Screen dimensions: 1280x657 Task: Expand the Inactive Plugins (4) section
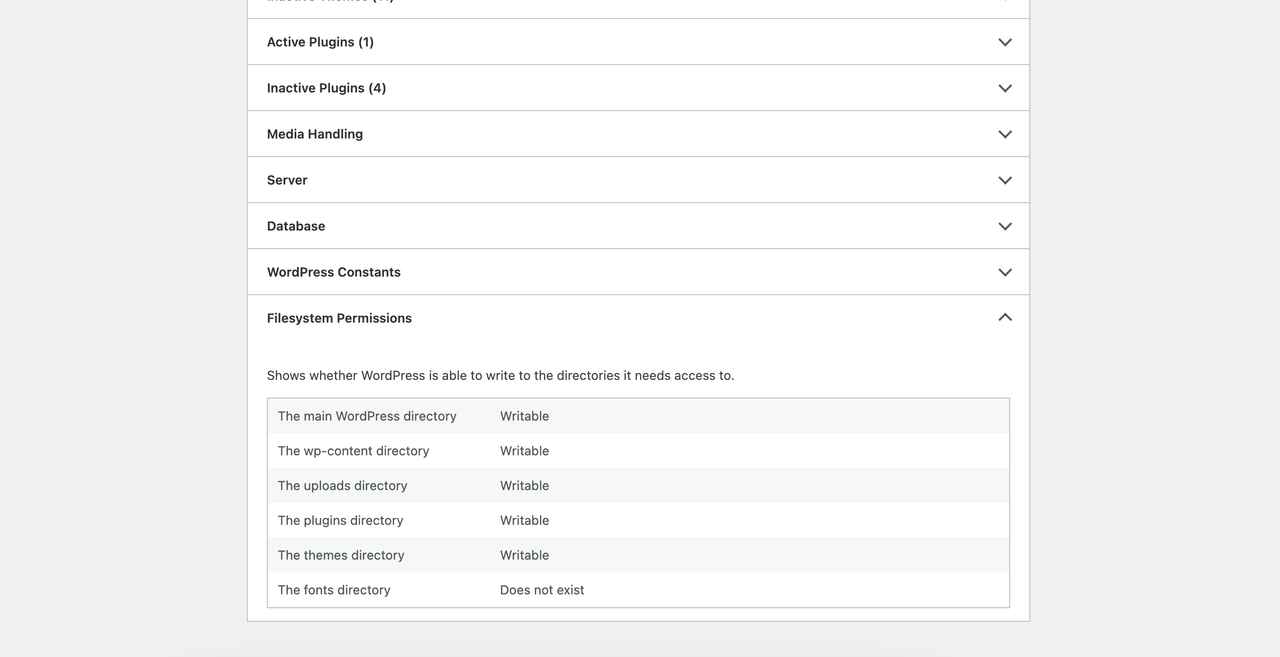click(x=638, y=88)
